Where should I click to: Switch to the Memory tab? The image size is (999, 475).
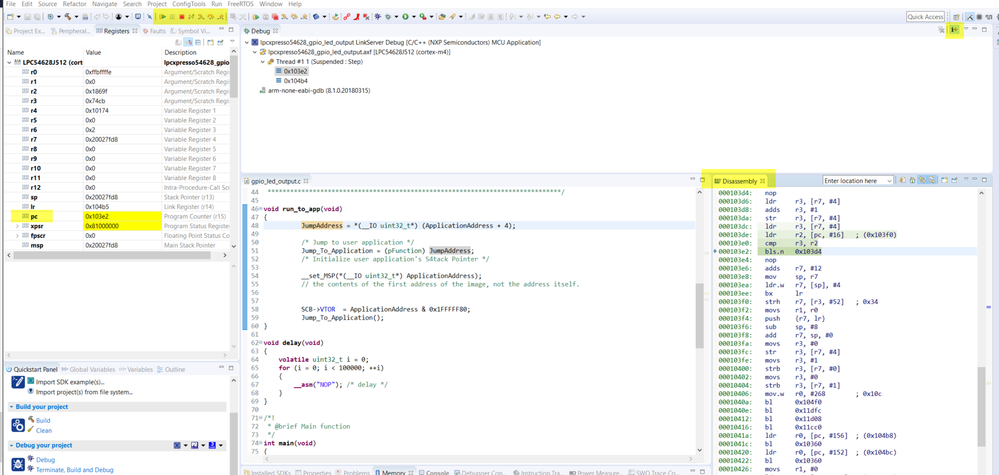[x=392, y=471]
